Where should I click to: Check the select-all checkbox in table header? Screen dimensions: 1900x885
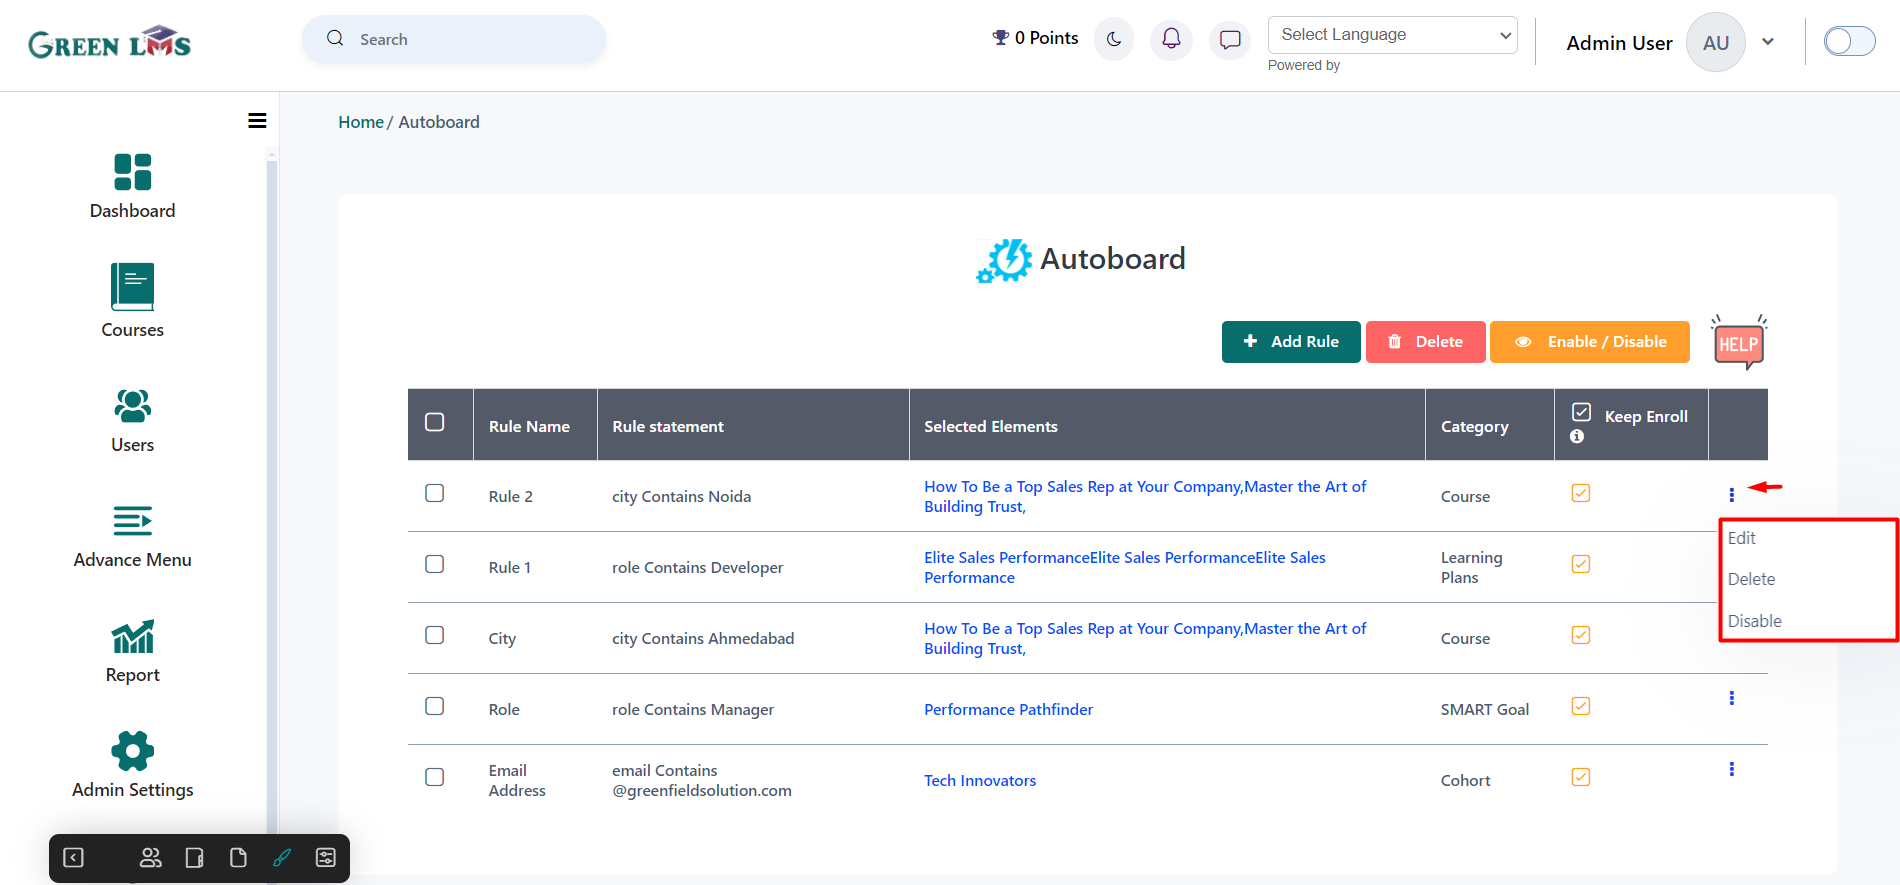[435, 422]
